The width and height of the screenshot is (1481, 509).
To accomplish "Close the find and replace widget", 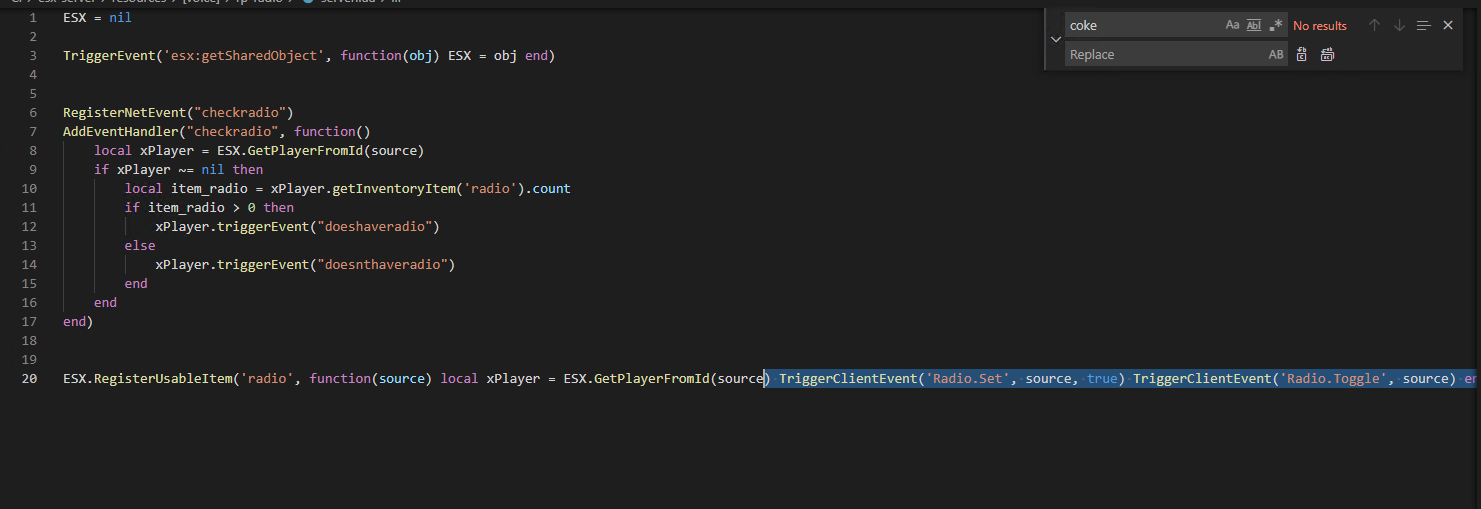I will [1448, 25].
